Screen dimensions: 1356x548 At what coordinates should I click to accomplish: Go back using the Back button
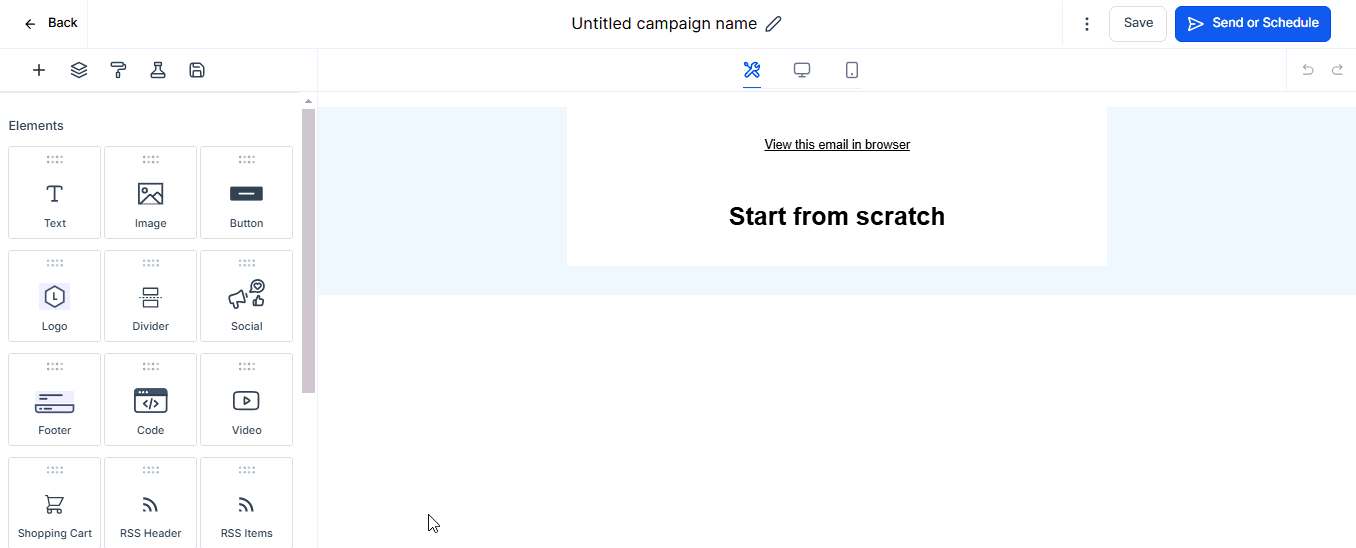pyautogui.click(x=50, y=24)
